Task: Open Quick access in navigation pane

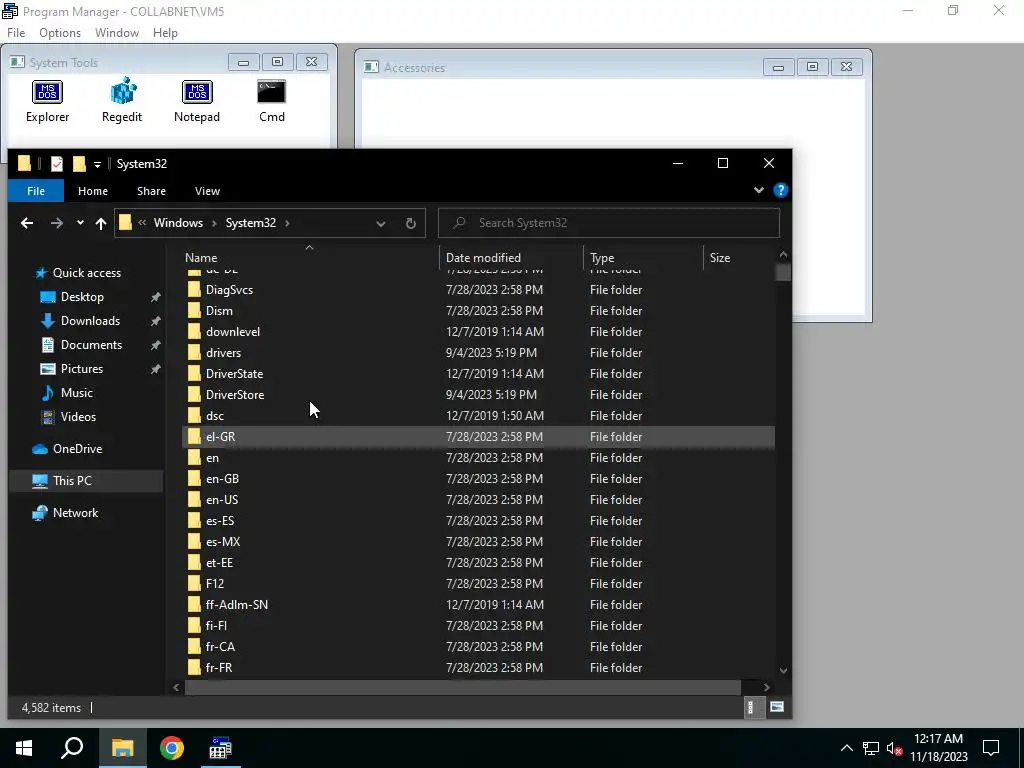Action: pos(86,272)
